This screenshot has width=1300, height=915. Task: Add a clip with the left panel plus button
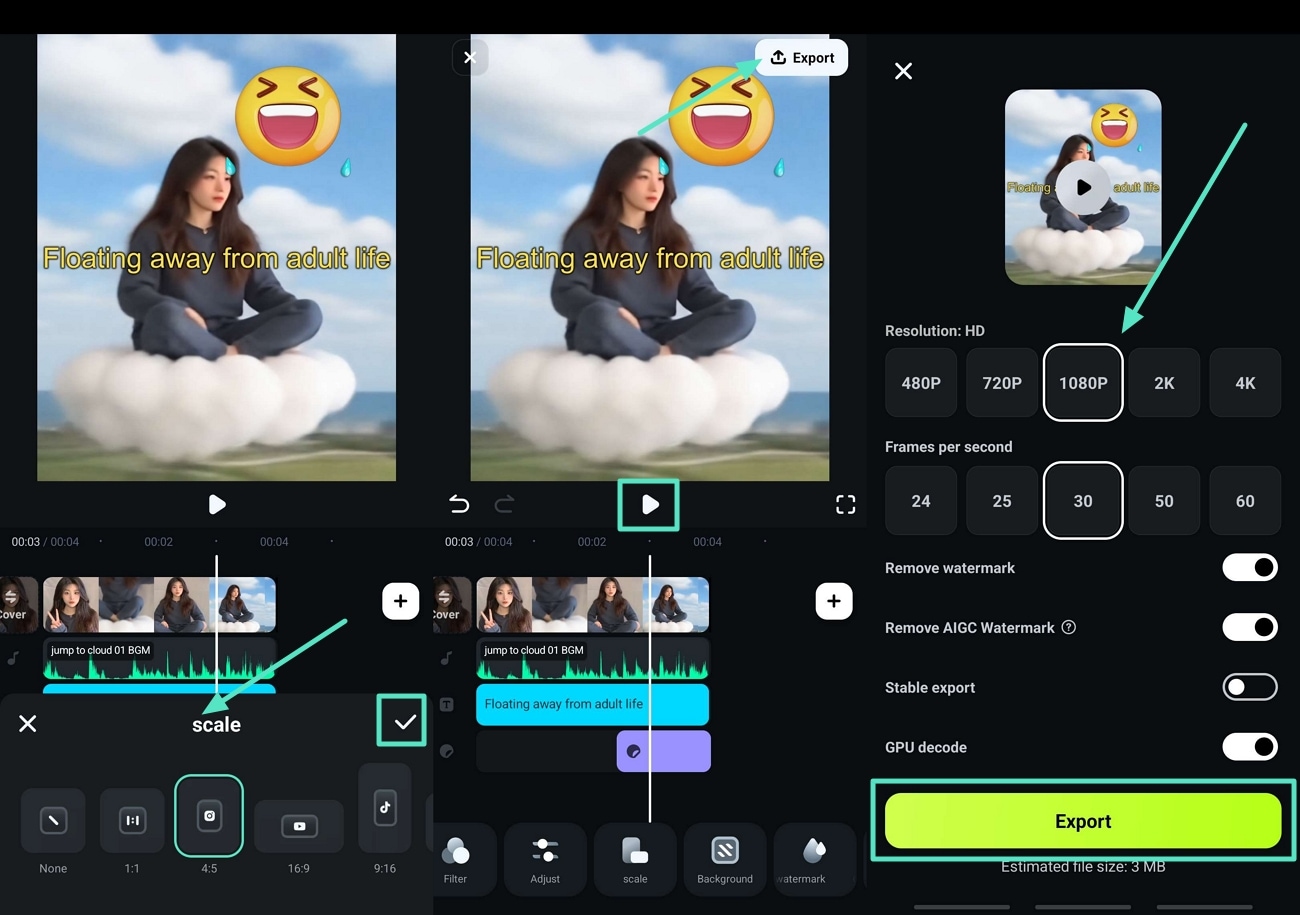pyautogui.click(x=400, y=601)
